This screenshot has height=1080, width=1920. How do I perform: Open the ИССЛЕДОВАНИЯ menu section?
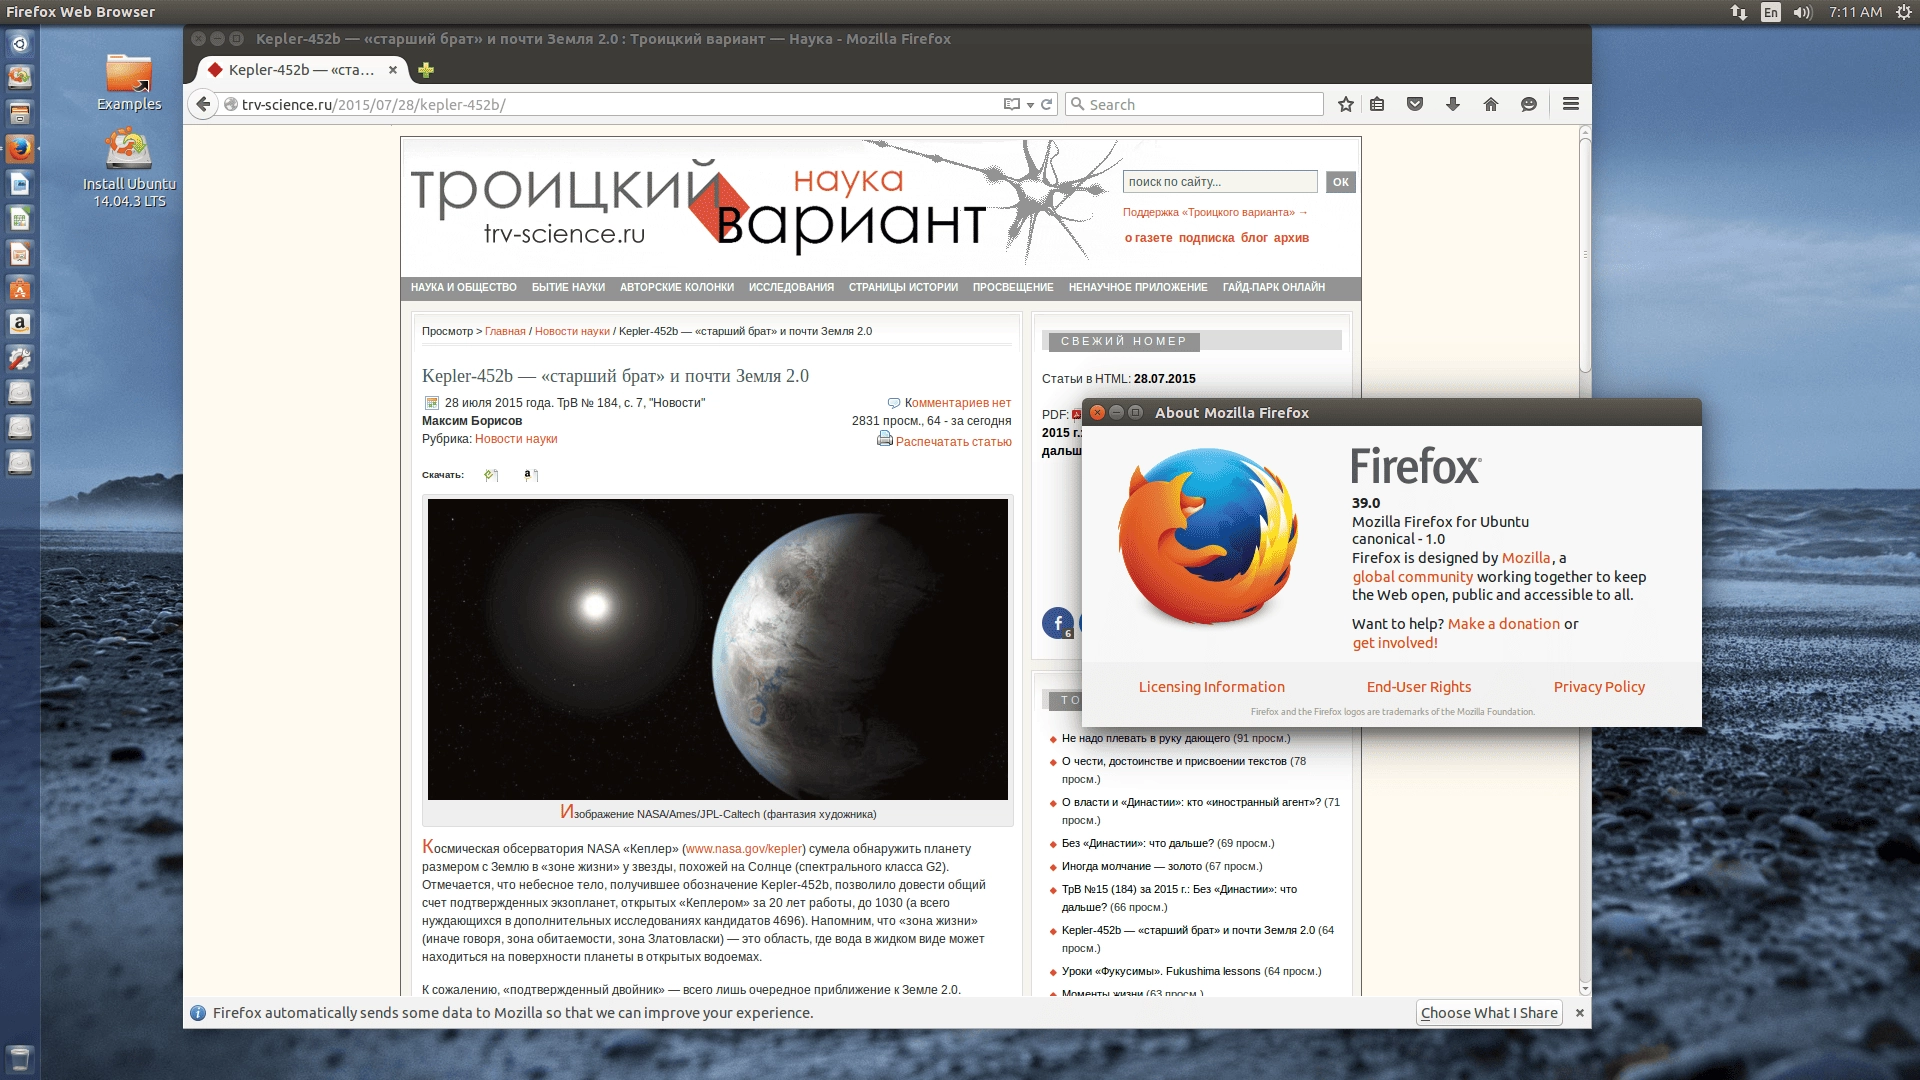tap(791, 288)
